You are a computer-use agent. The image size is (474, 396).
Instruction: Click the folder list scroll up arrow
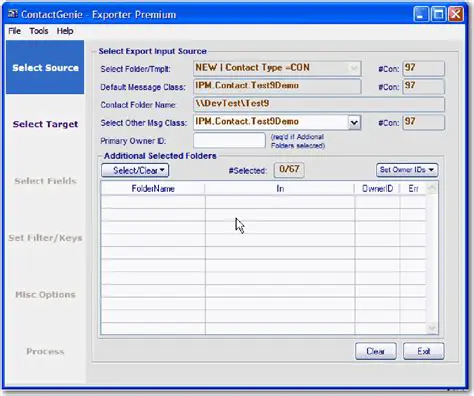[432, 188]
